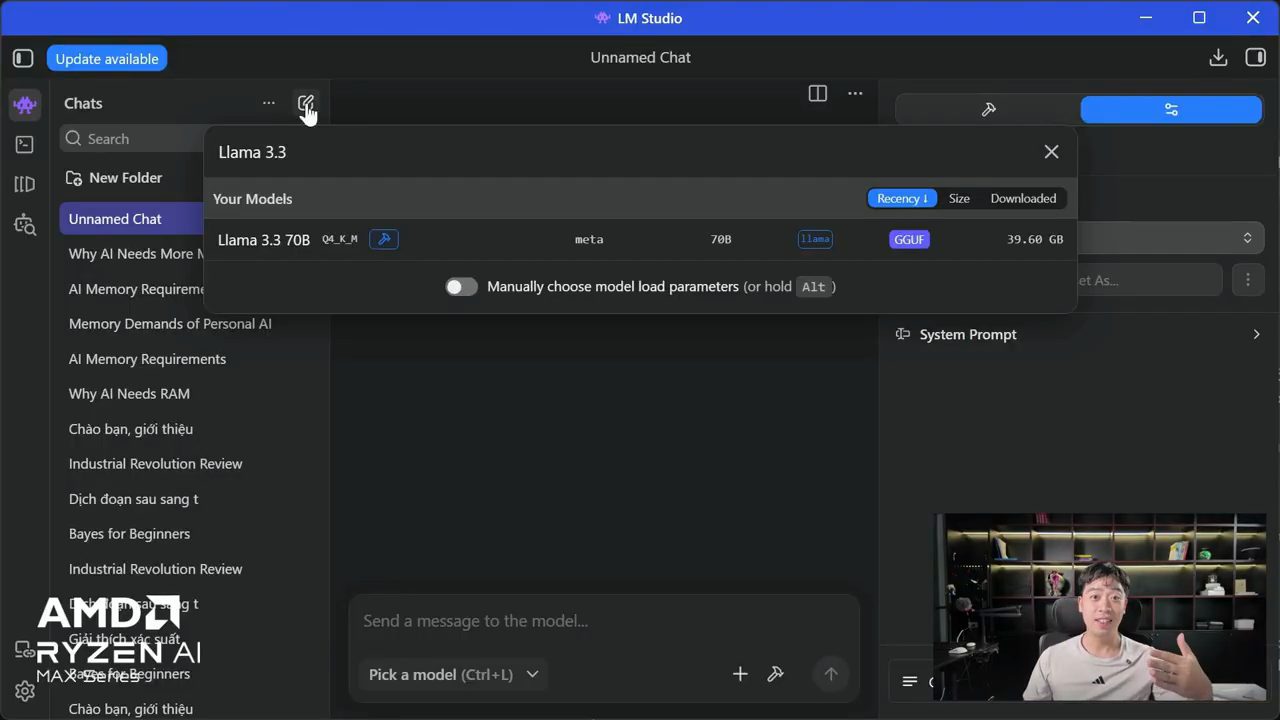Open the Chats header more options ellipsis
This screenshot has height=720, width=1280.
268,103
